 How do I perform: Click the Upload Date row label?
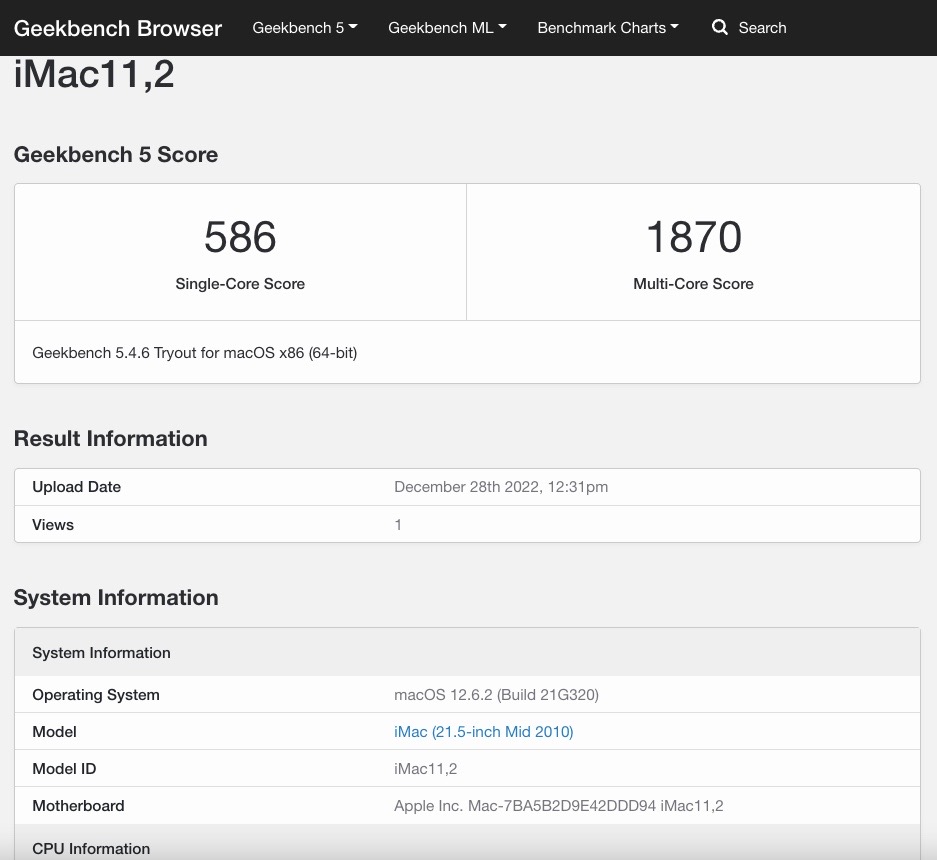[76, 487]
